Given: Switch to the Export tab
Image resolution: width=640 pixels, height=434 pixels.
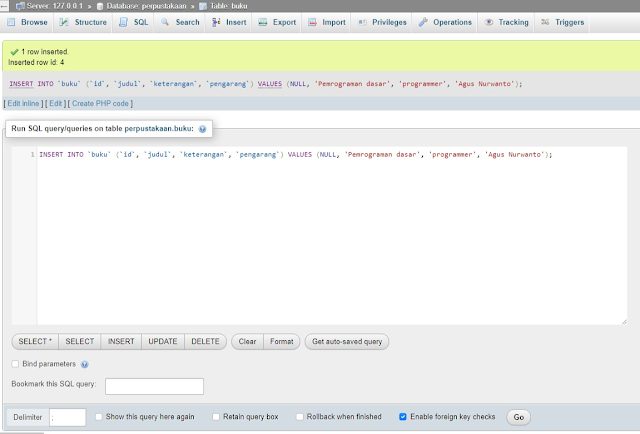Looking at the screenshot, I should [x=277, y=22].
